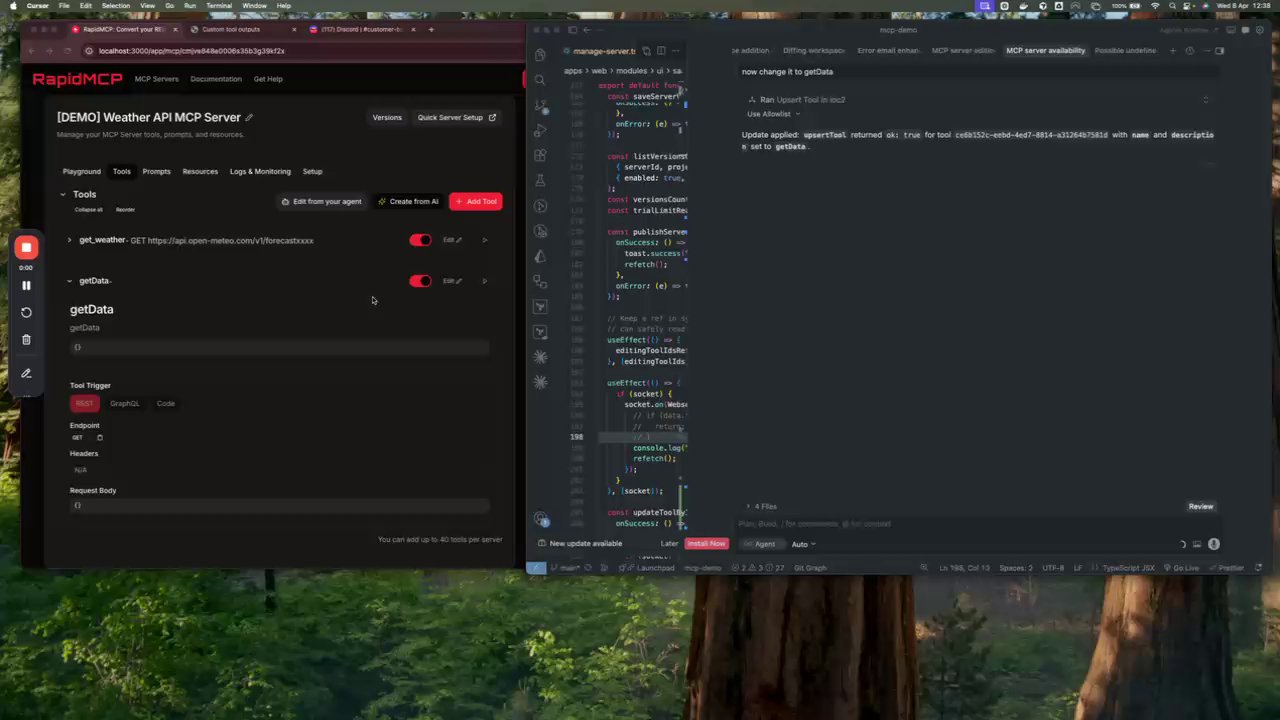Reload the browser page
Viewport: 1280px width, 720px height.
tap(67, 51)
